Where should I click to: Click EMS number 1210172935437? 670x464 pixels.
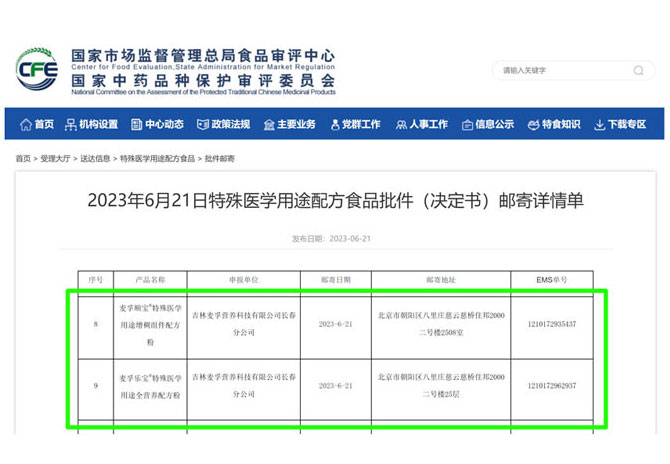[x=552, y=324]
